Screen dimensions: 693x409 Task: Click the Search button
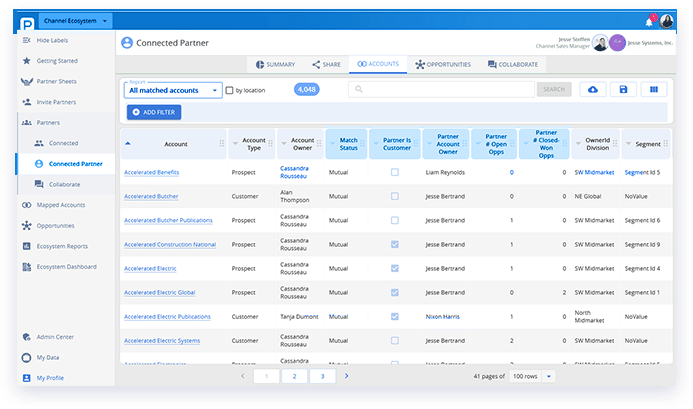[x=554, y=89]
